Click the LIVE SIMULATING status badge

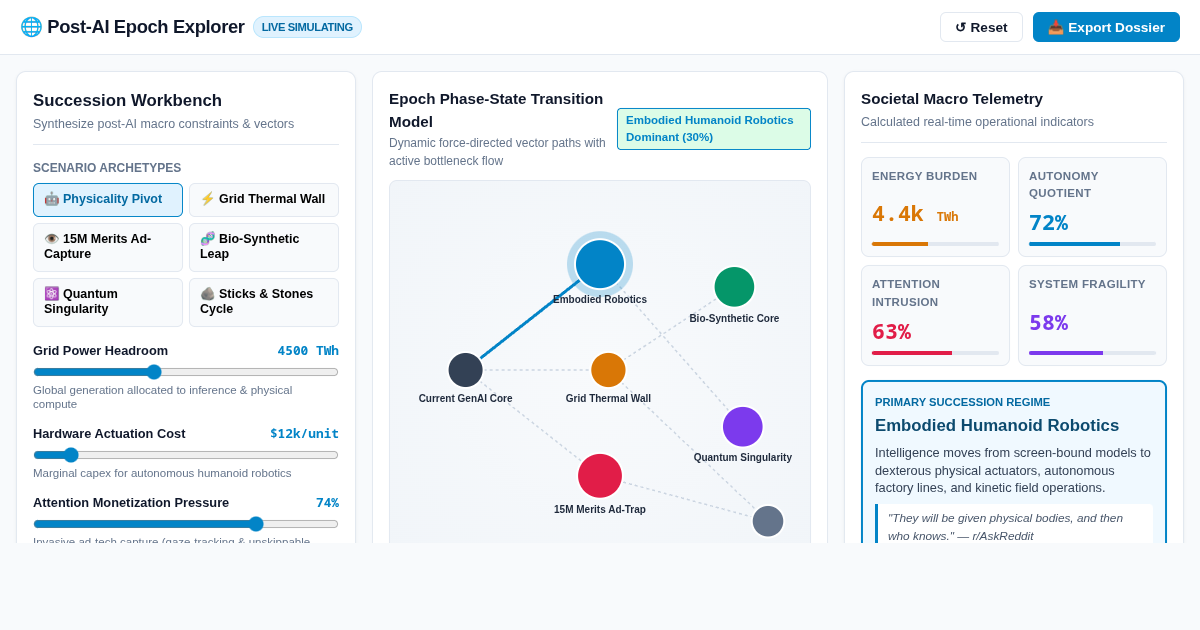(x=307, y=27)
